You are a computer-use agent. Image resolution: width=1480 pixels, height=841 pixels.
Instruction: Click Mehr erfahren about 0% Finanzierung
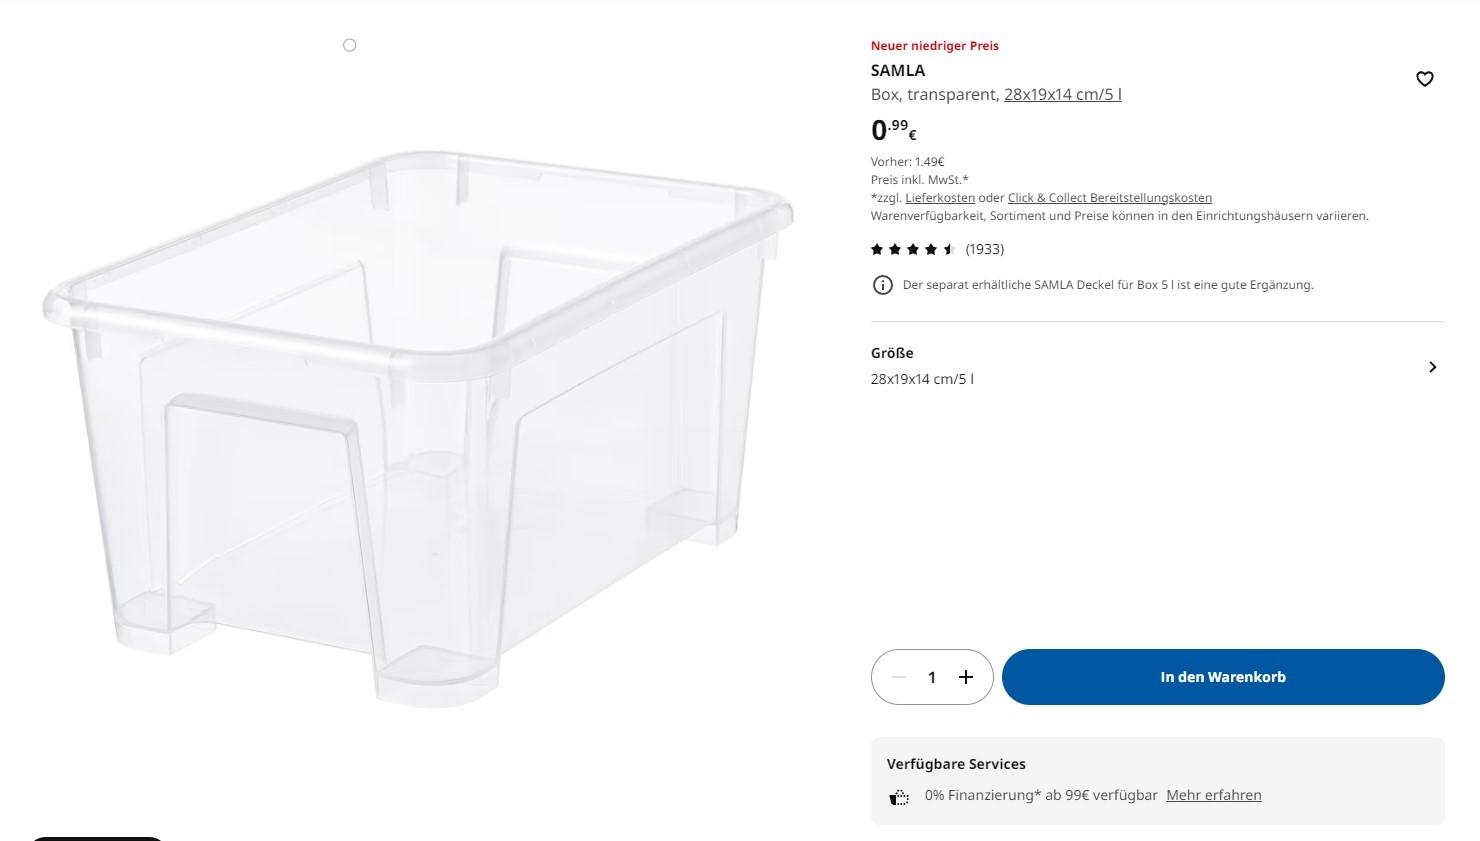click(x=1213, y=794)
